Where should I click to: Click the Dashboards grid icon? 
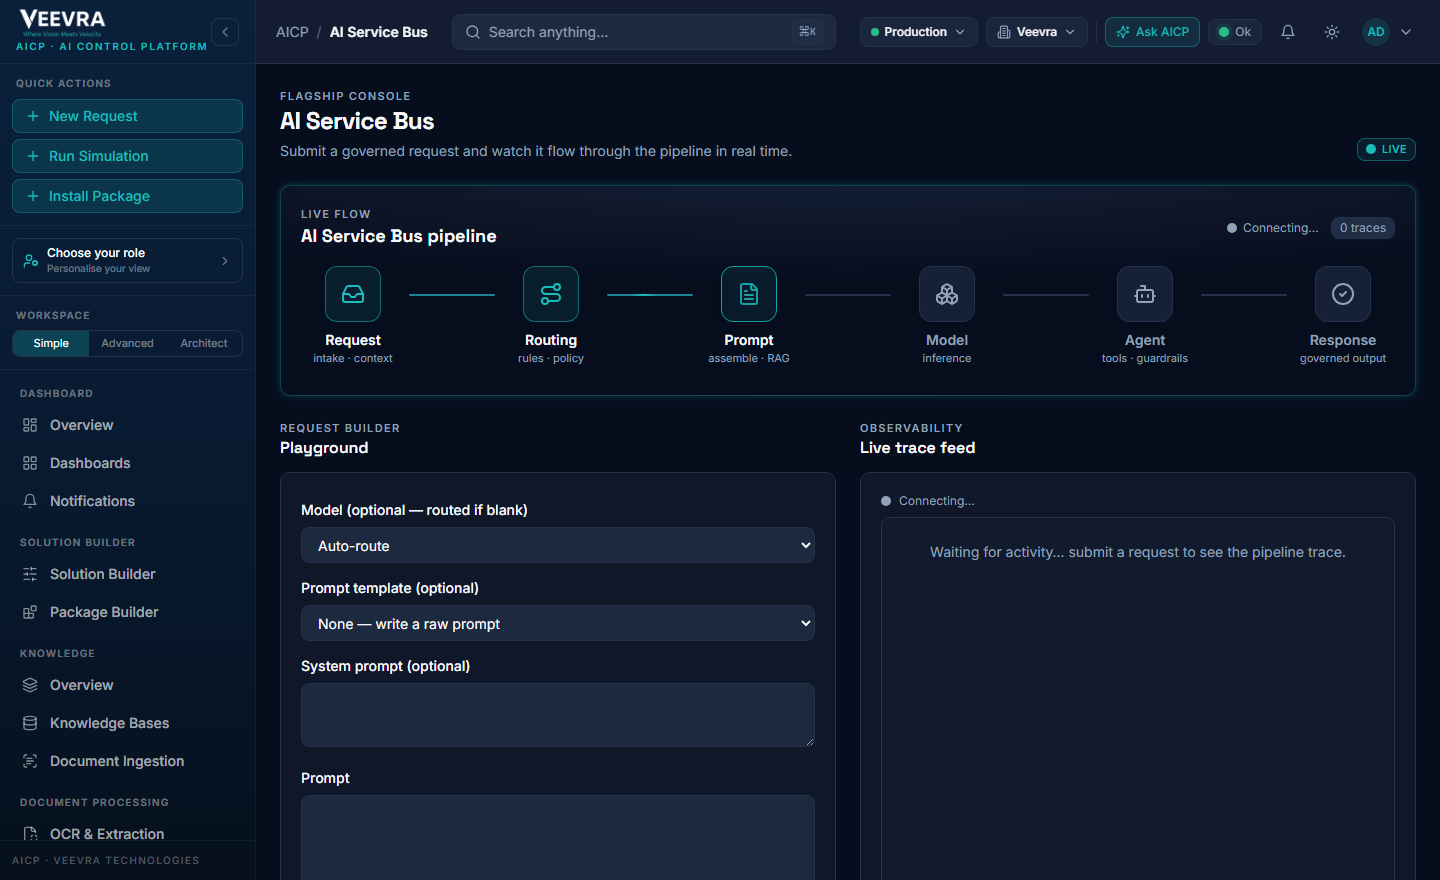pos(30,463)
